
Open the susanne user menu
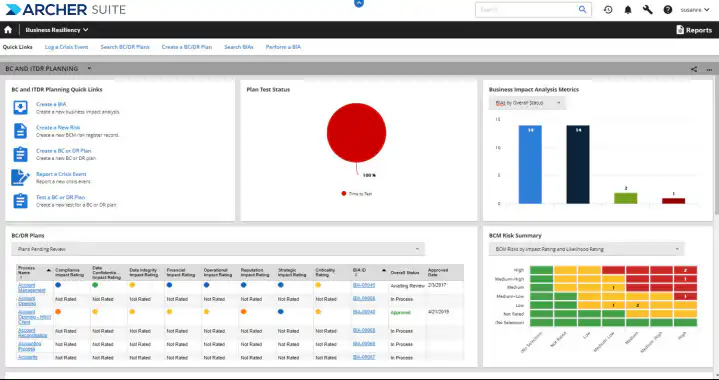pos(695,10)
